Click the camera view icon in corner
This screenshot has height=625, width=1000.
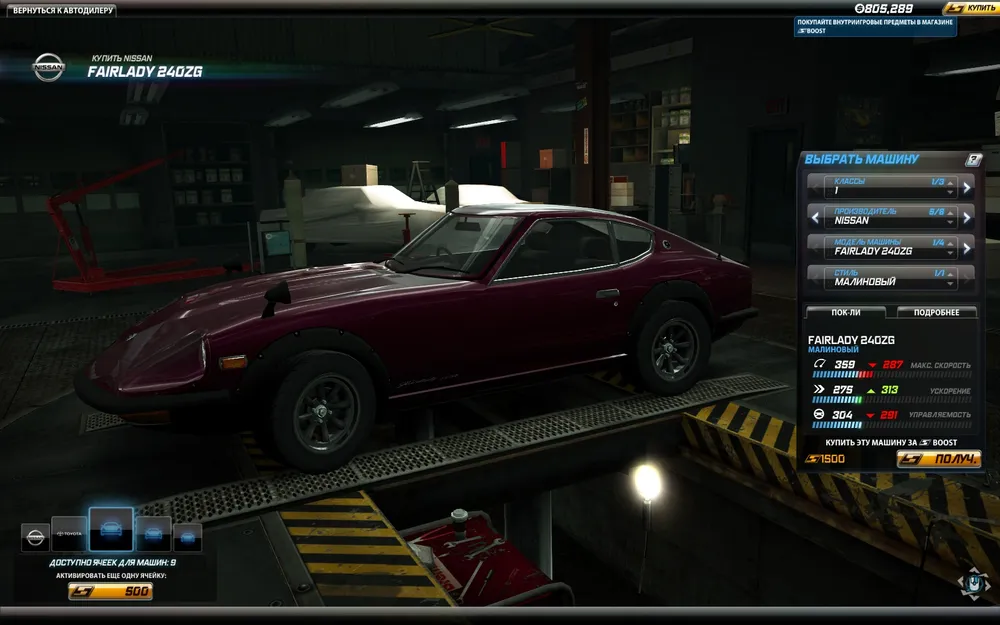pyautogui.click(x=973, y=583)
